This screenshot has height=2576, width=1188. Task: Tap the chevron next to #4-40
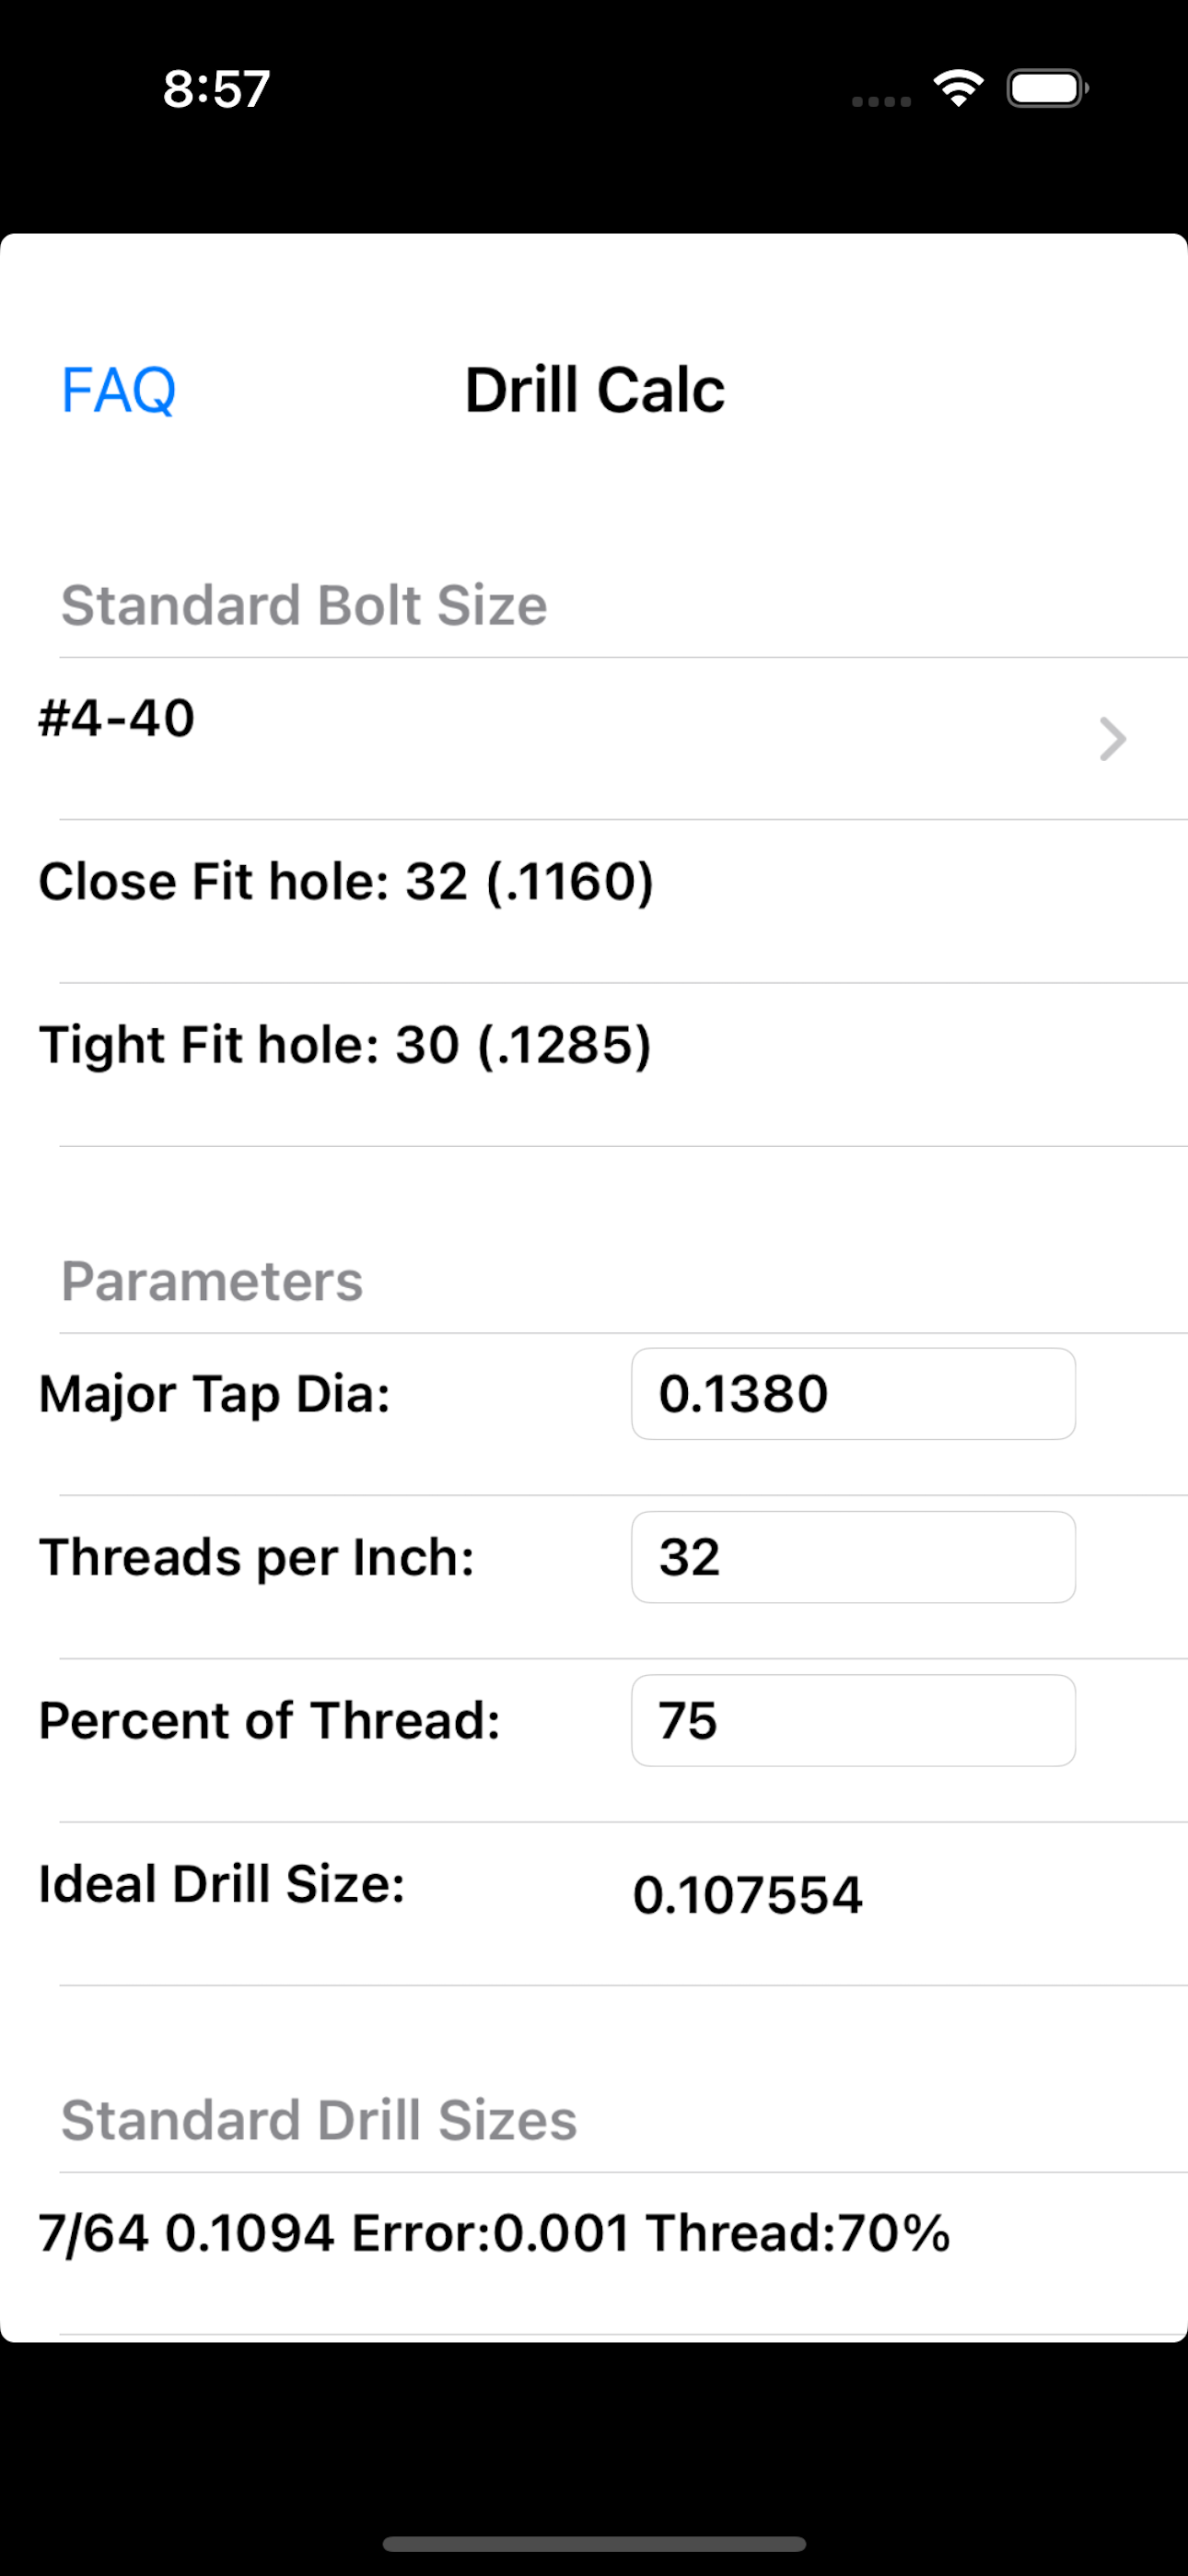click(x=1110, y=740)
